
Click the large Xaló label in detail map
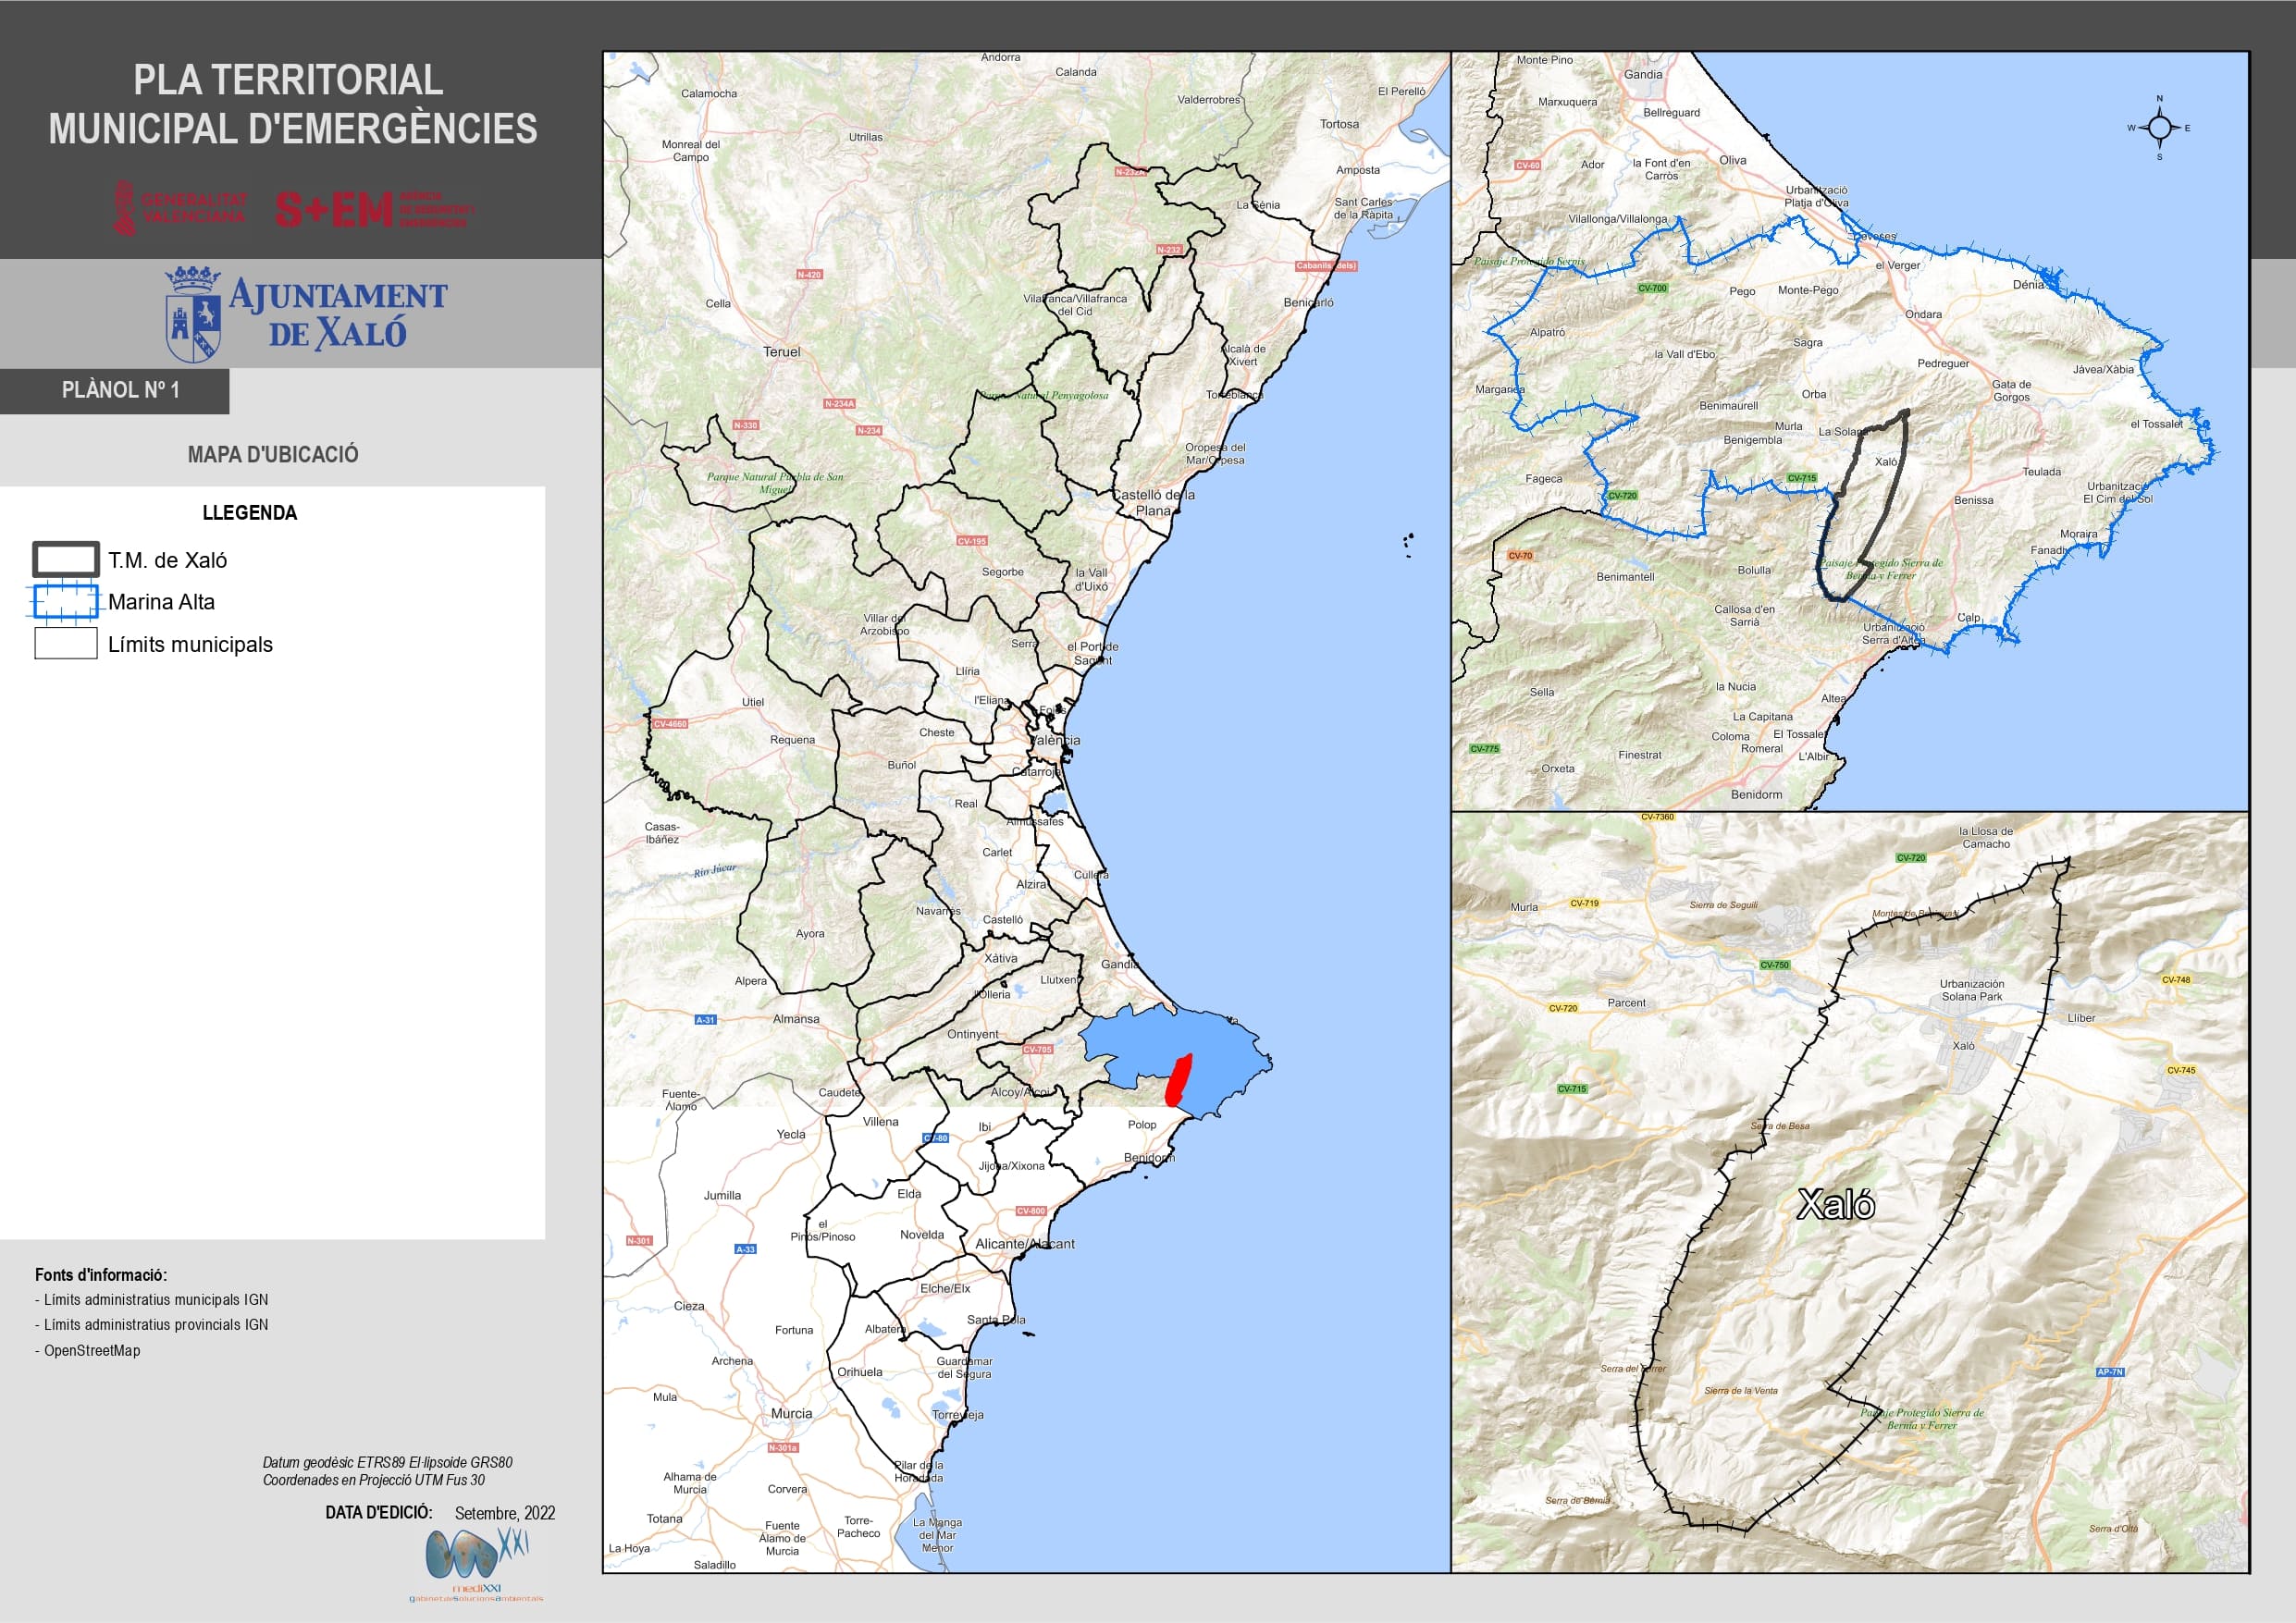tap(1835, 1205)
